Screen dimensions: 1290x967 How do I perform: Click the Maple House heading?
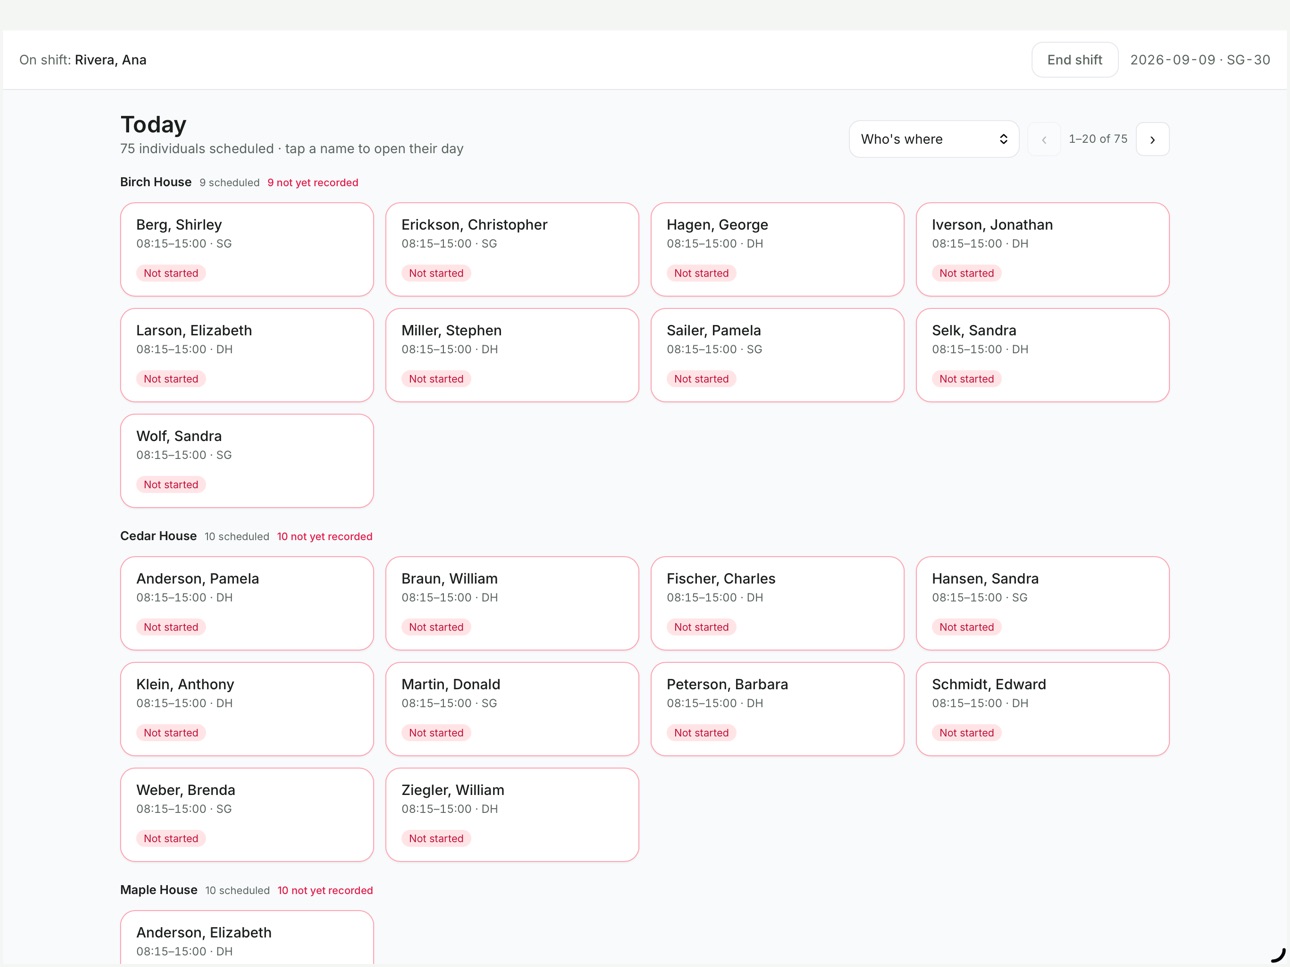pos(159,890)
